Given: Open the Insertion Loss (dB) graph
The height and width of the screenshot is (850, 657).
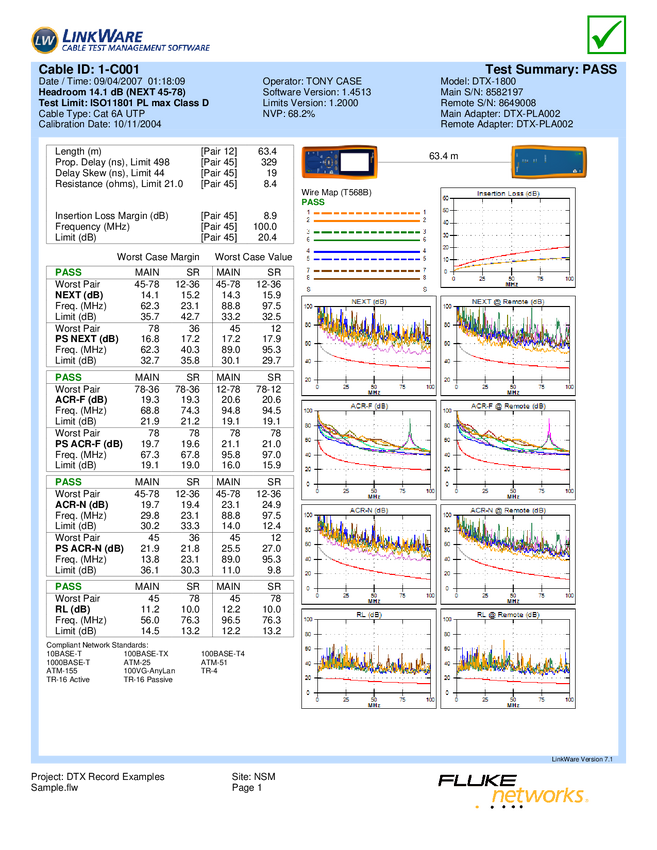Looking at the screenshot, I should tap(508, 237).
